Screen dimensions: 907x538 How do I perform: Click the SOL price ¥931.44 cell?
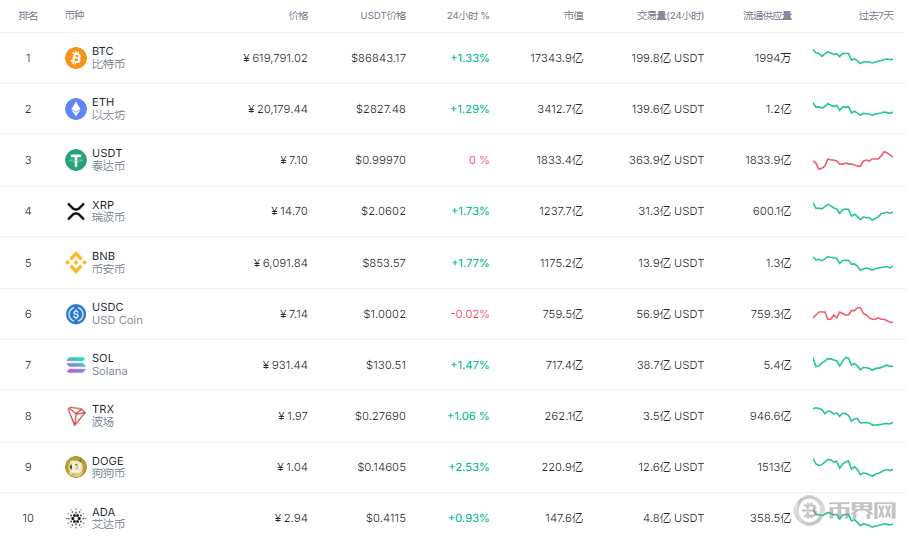[x=285, y=365]
